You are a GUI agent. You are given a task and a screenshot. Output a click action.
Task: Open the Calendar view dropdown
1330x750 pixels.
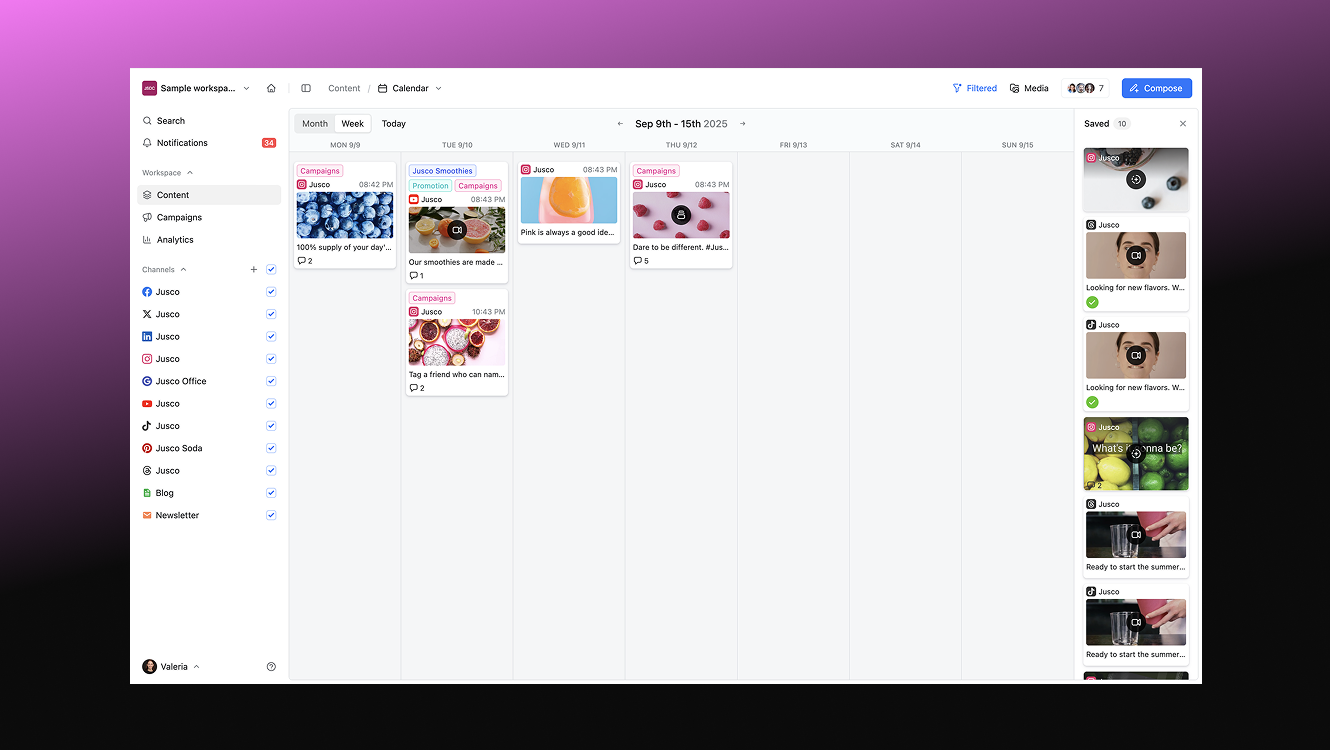tap(410, 88)
